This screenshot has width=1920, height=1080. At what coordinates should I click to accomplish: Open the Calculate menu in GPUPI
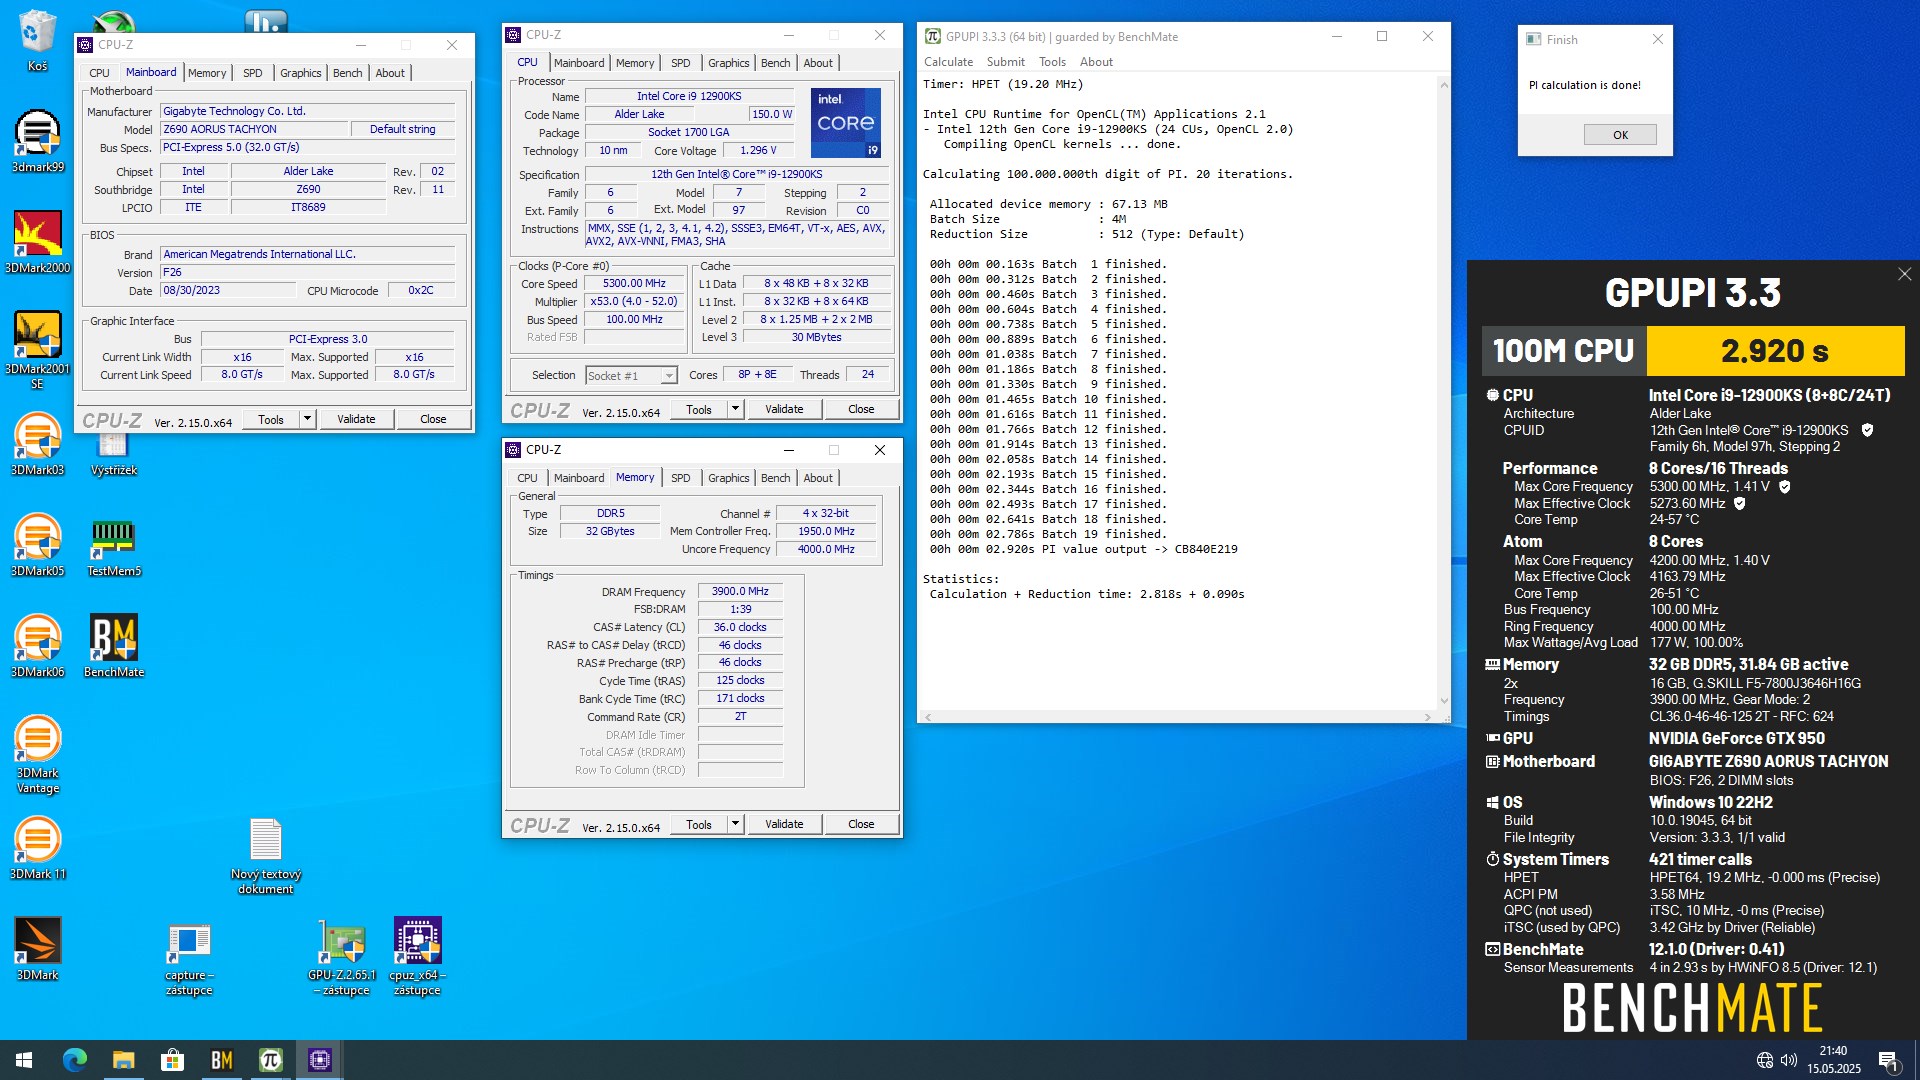pos(948,62)
